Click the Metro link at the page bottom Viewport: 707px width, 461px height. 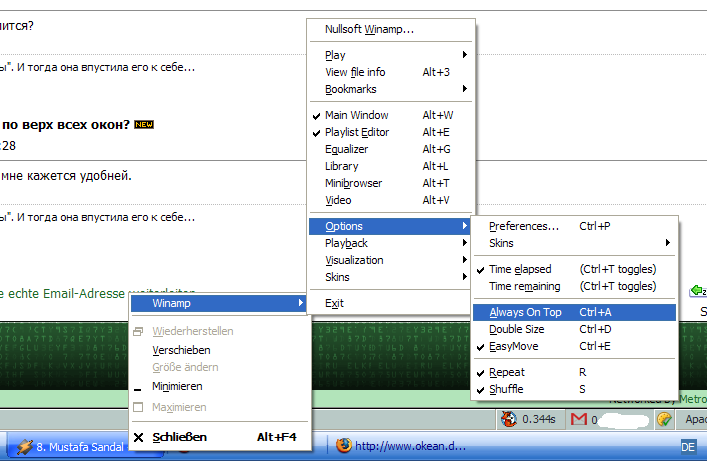[693, 399]
